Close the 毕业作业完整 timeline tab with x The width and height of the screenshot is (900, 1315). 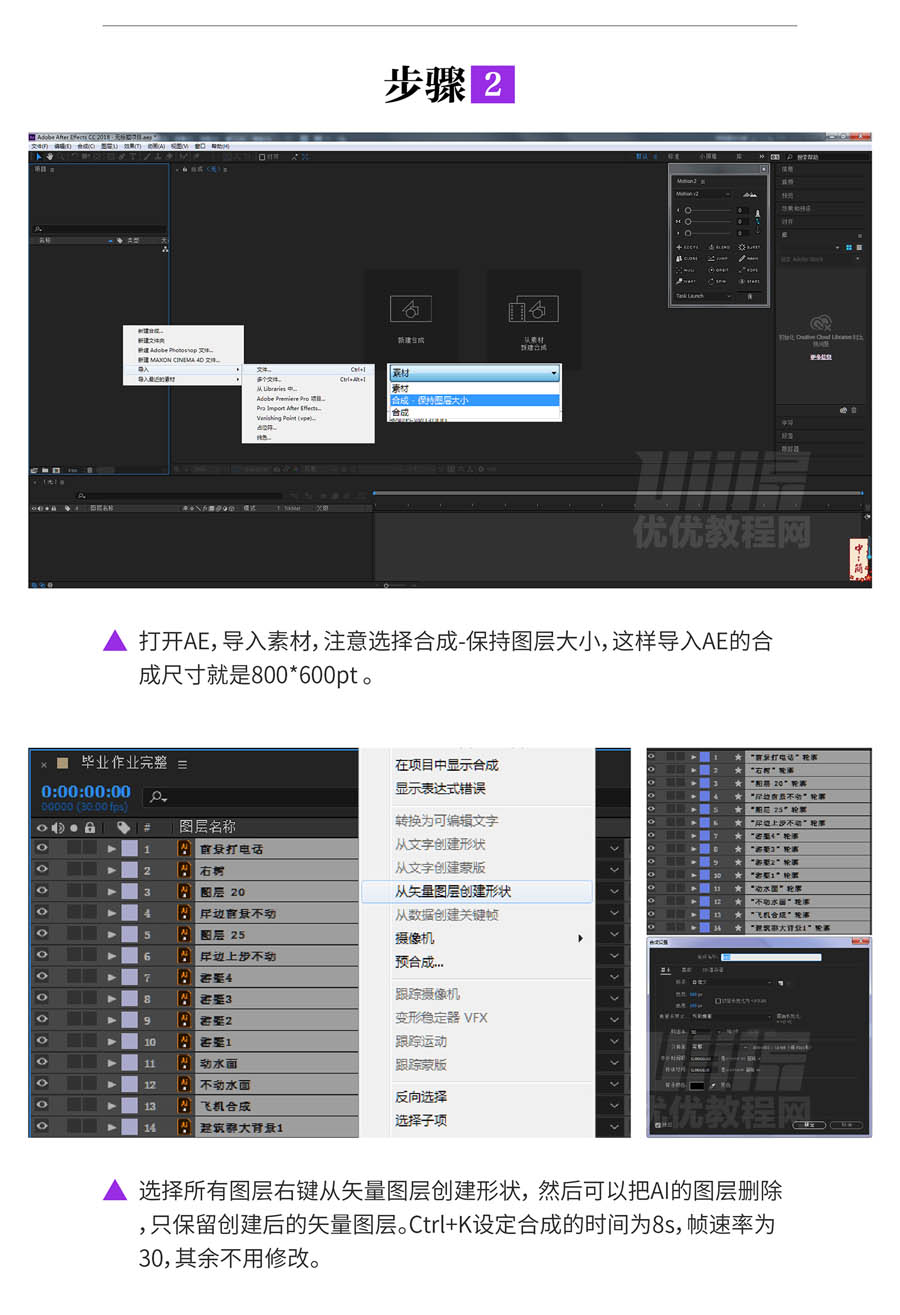(44, 764)
